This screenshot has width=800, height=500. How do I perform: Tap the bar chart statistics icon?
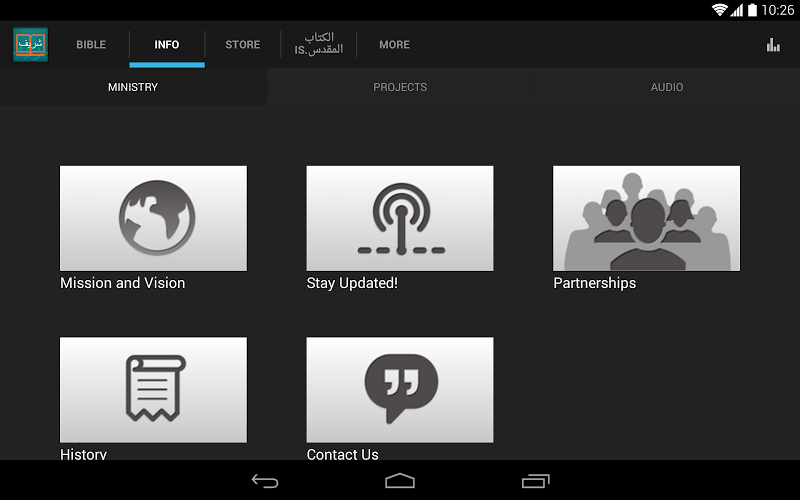(773, 45)
